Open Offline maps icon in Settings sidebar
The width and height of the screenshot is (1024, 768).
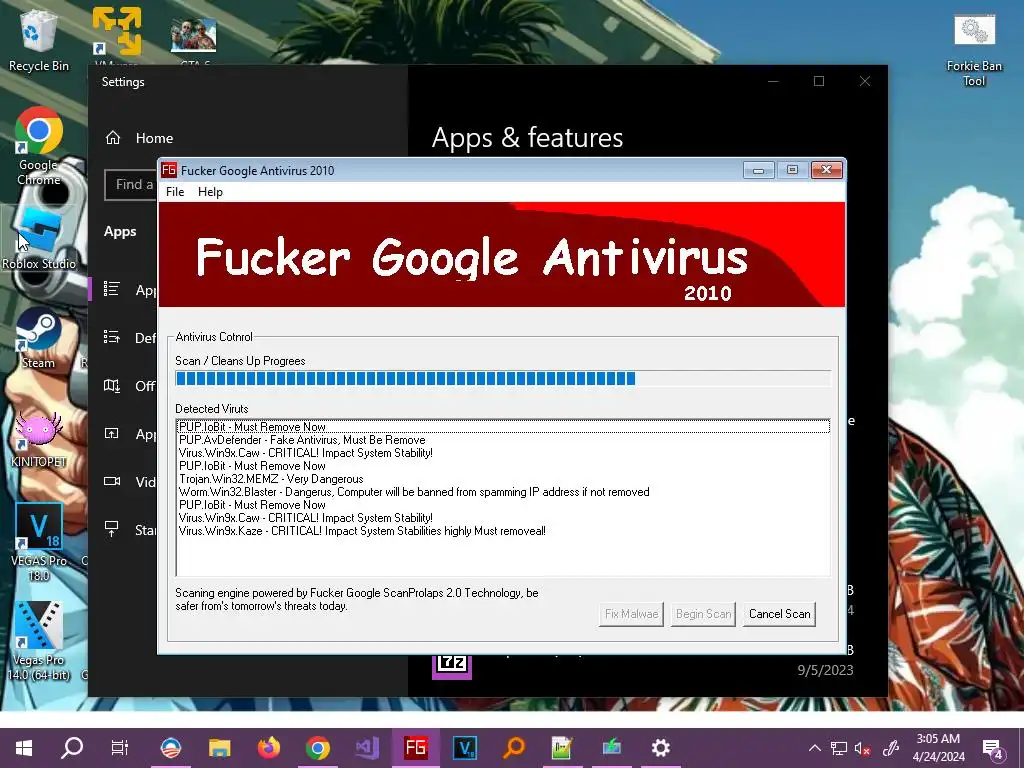pos(112,385)
